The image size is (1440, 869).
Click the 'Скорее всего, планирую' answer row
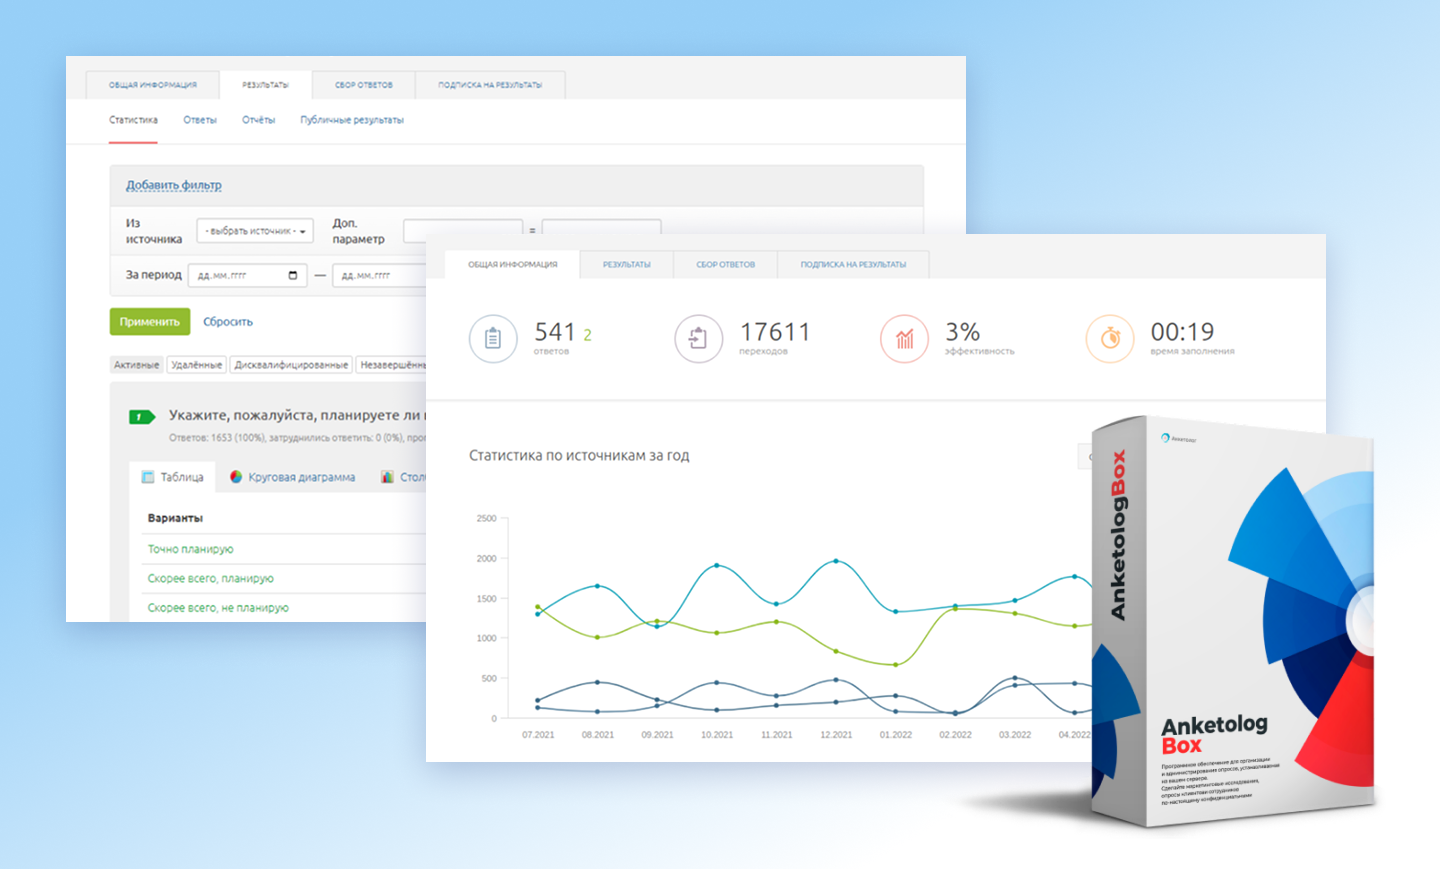pos(210,578)
